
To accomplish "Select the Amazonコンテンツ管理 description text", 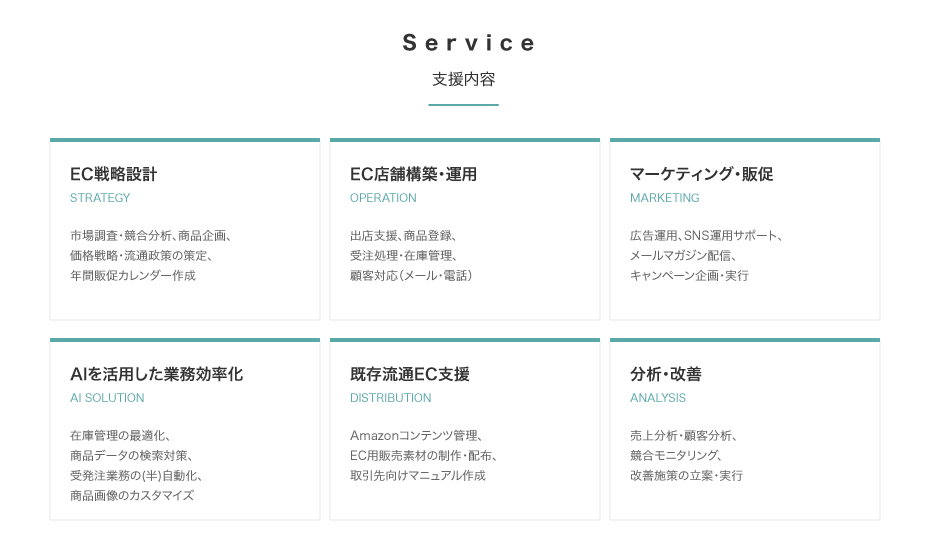I will click(x=416, y=436).
